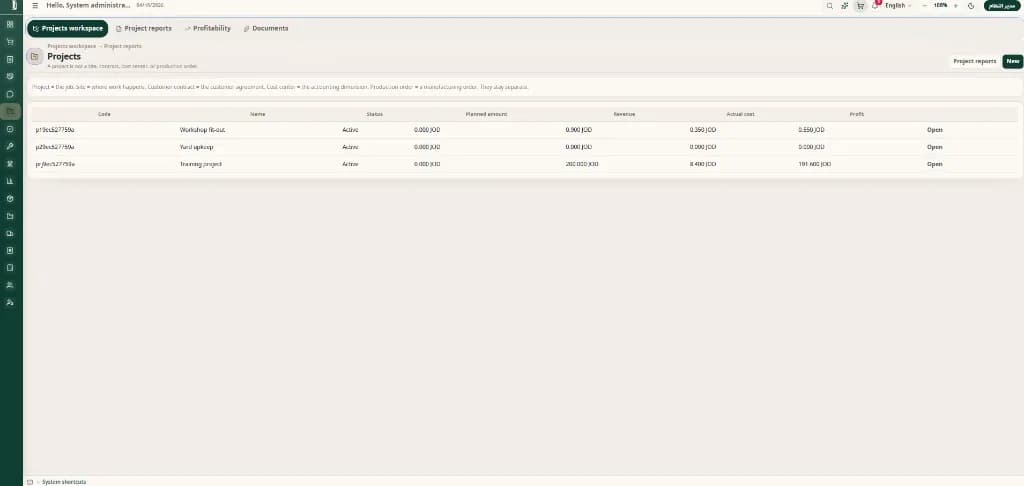Click the project code of Yard upkeep
1024x486 pixels.
coord(55,147)
